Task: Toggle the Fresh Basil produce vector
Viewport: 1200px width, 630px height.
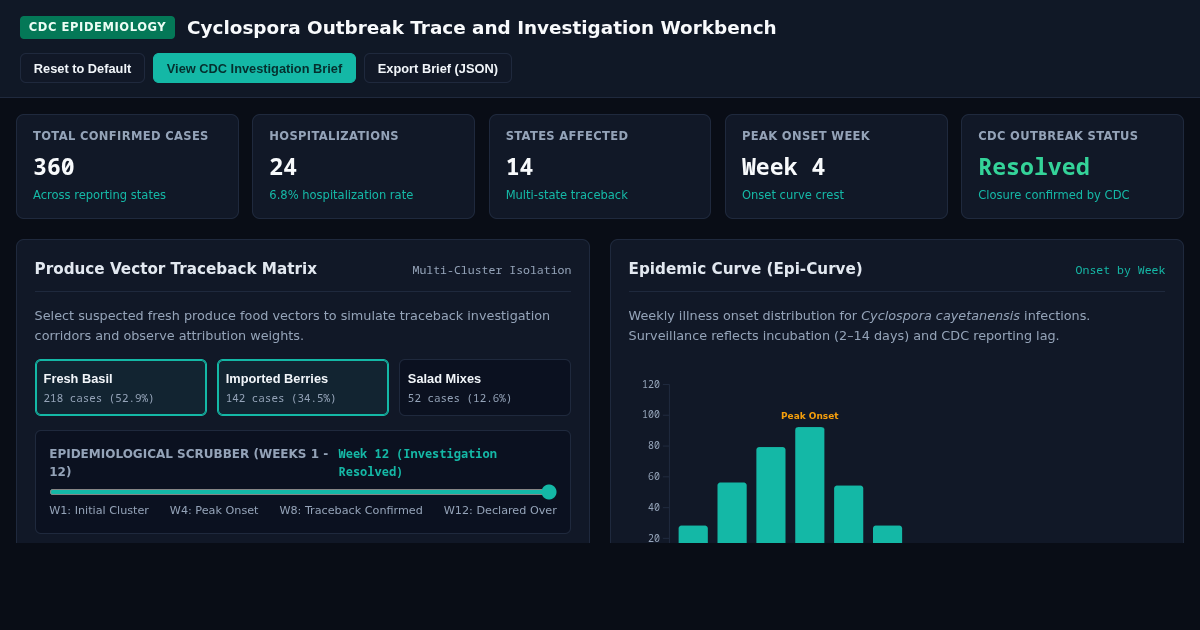Action: (x=121, y=388)
